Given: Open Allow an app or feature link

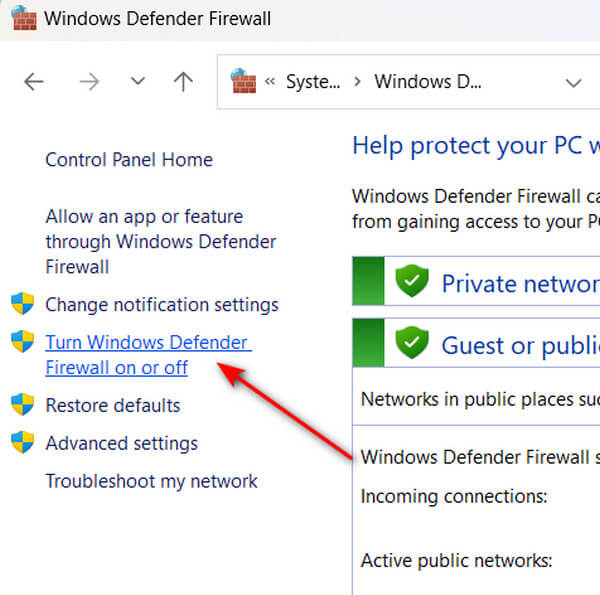Looking at the screenshot, I should [x=161, y=241].
